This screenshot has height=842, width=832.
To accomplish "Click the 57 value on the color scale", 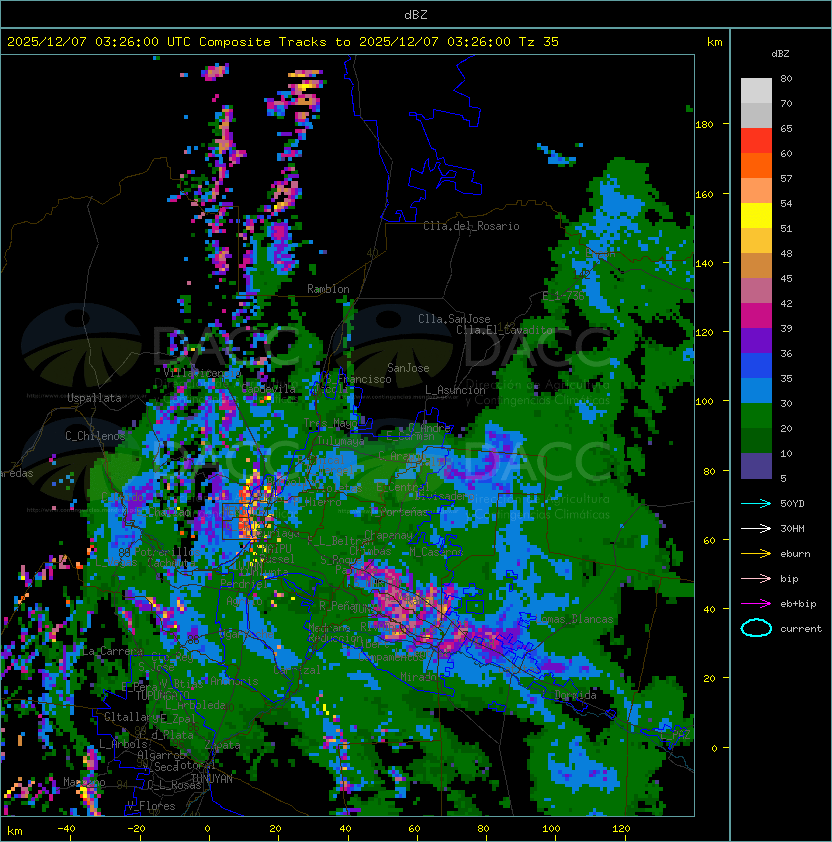I will coord(786,178).
